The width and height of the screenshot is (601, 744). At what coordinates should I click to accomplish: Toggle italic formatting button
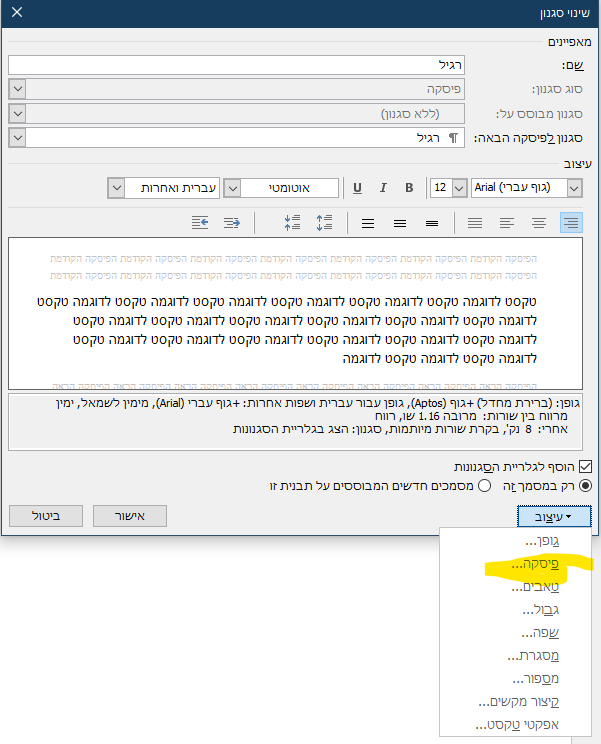point(383,188)
